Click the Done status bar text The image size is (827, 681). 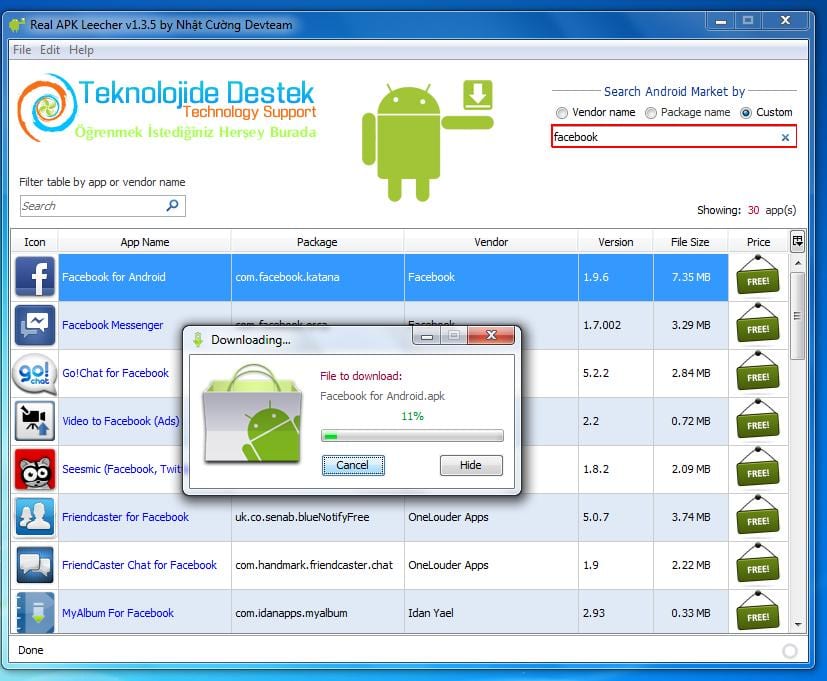coord(31,650)
